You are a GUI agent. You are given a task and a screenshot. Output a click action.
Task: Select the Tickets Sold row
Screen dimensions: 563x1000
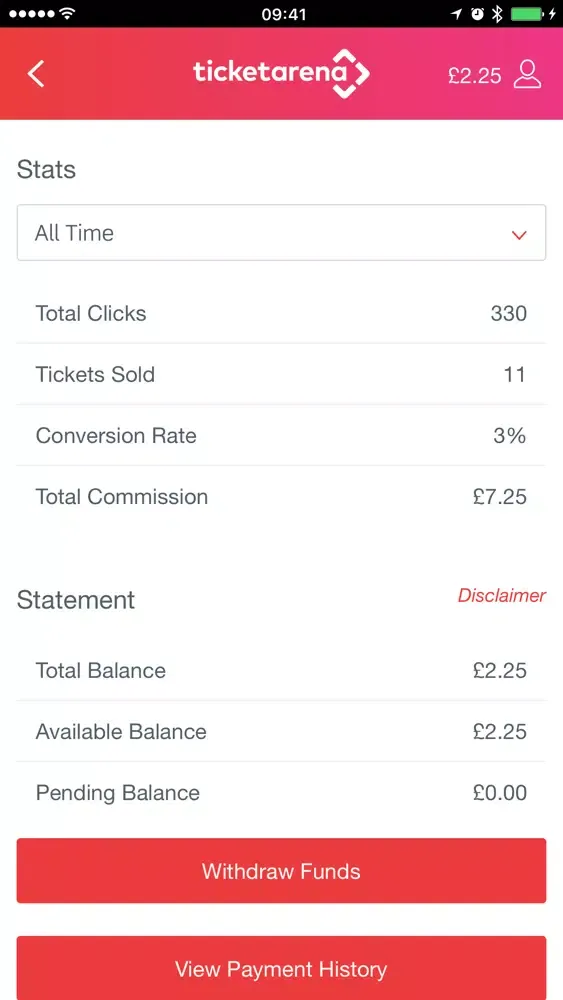(281, 374)
